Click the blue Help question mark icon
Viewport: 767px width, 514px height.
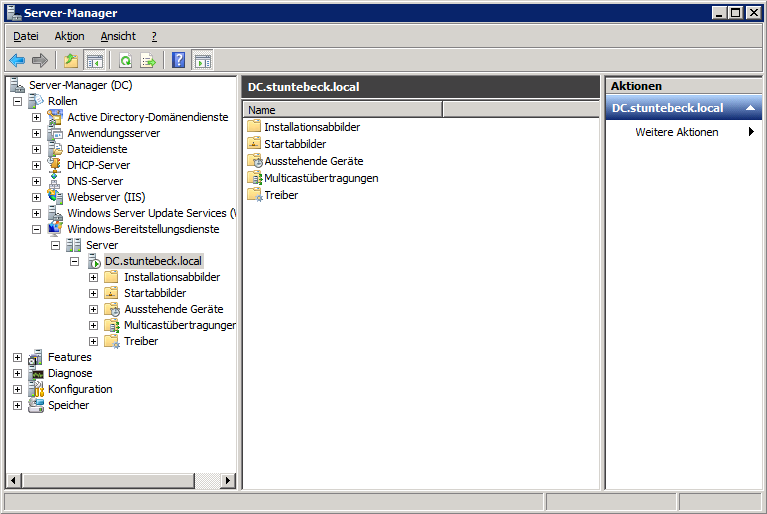[179, 60]
